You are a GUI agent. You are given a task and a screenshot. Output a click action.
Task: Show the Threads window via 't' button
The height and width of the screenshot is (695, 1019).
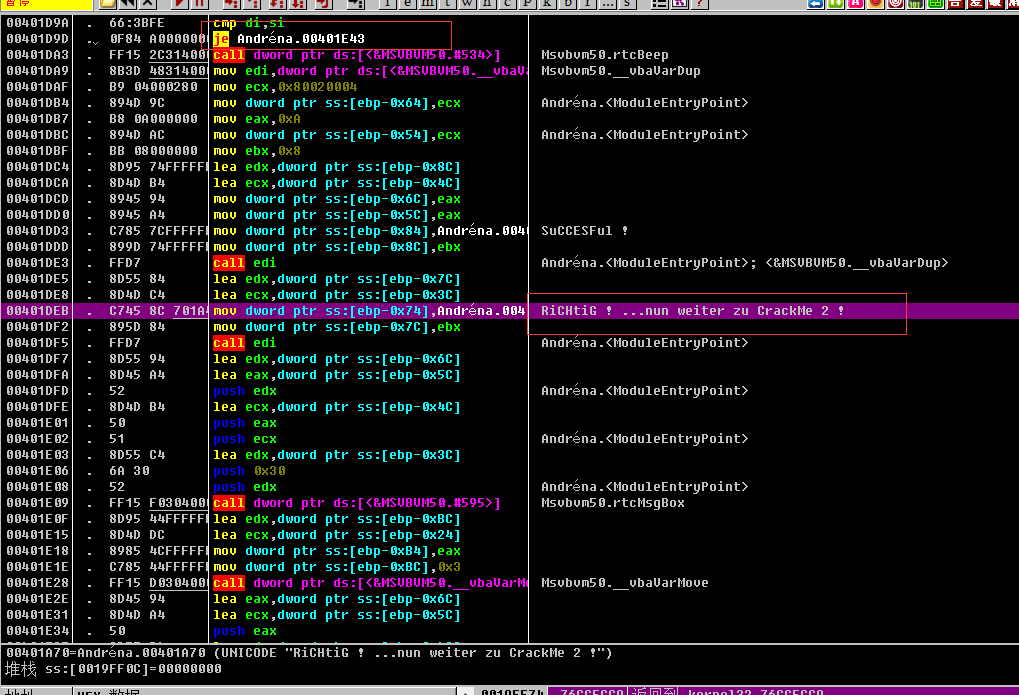click(445, 4)
